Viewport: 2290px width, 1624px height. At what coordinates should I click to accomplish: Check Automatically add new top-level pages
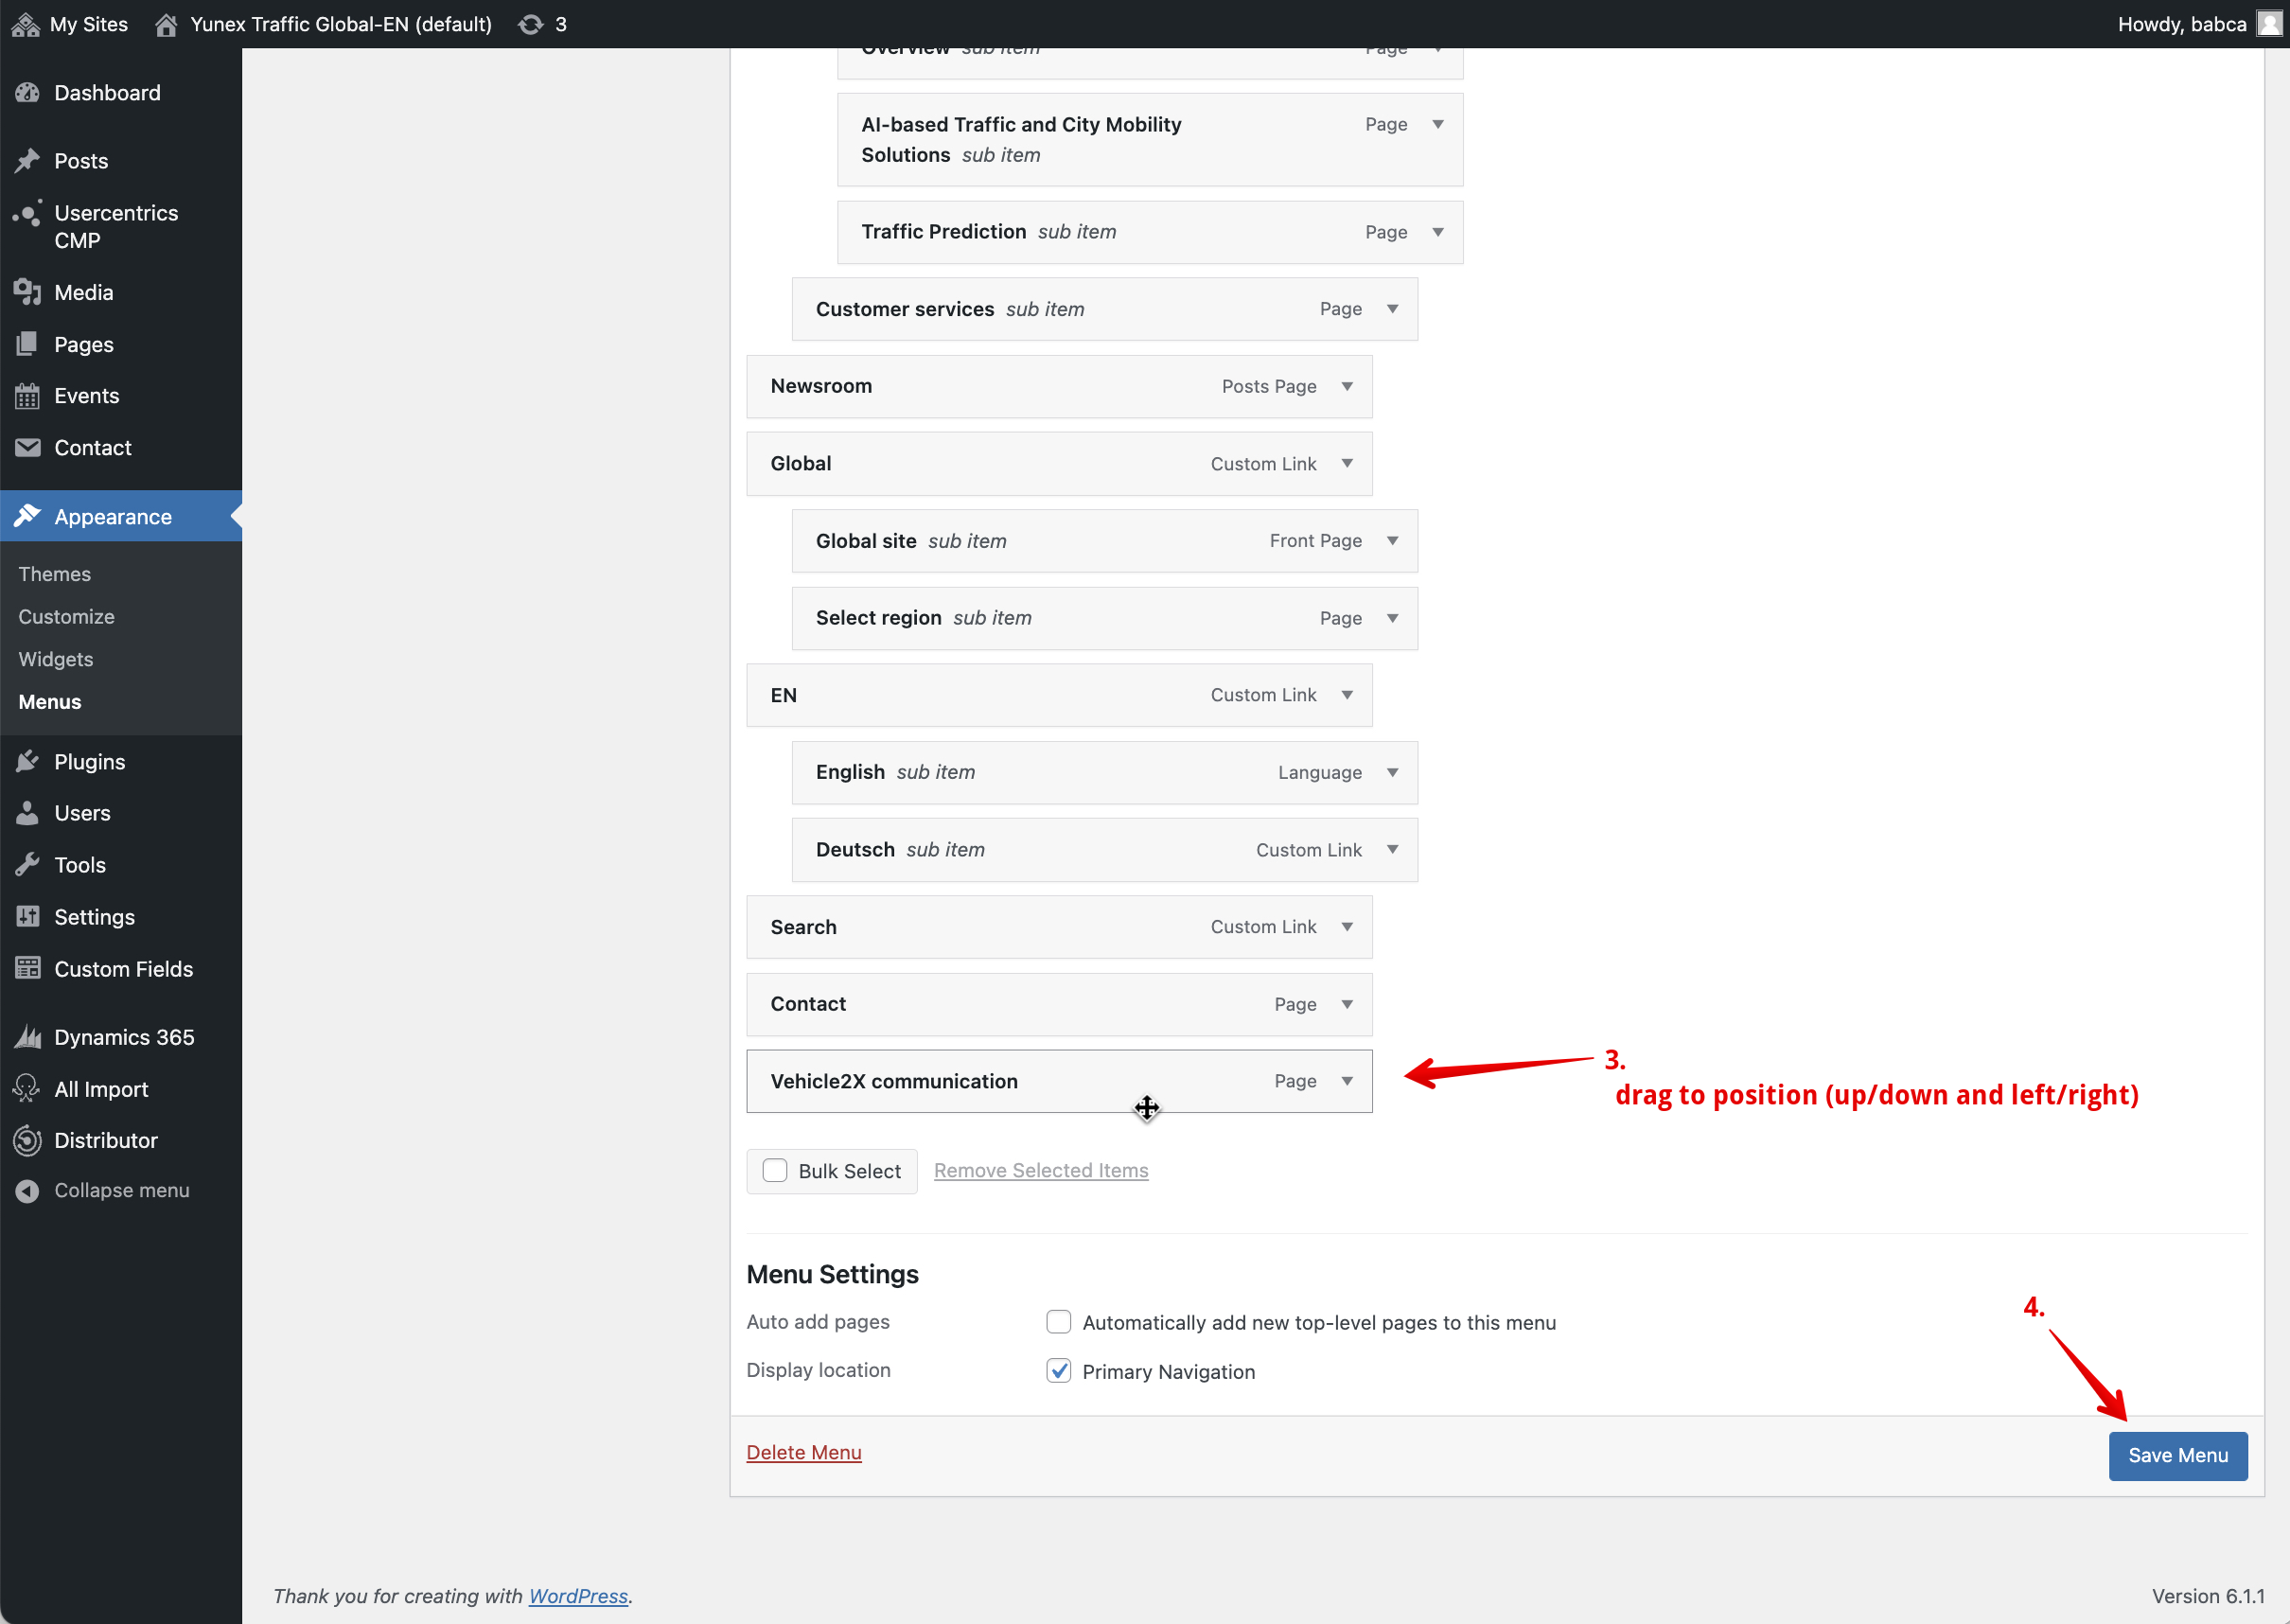(1058, 1322)
